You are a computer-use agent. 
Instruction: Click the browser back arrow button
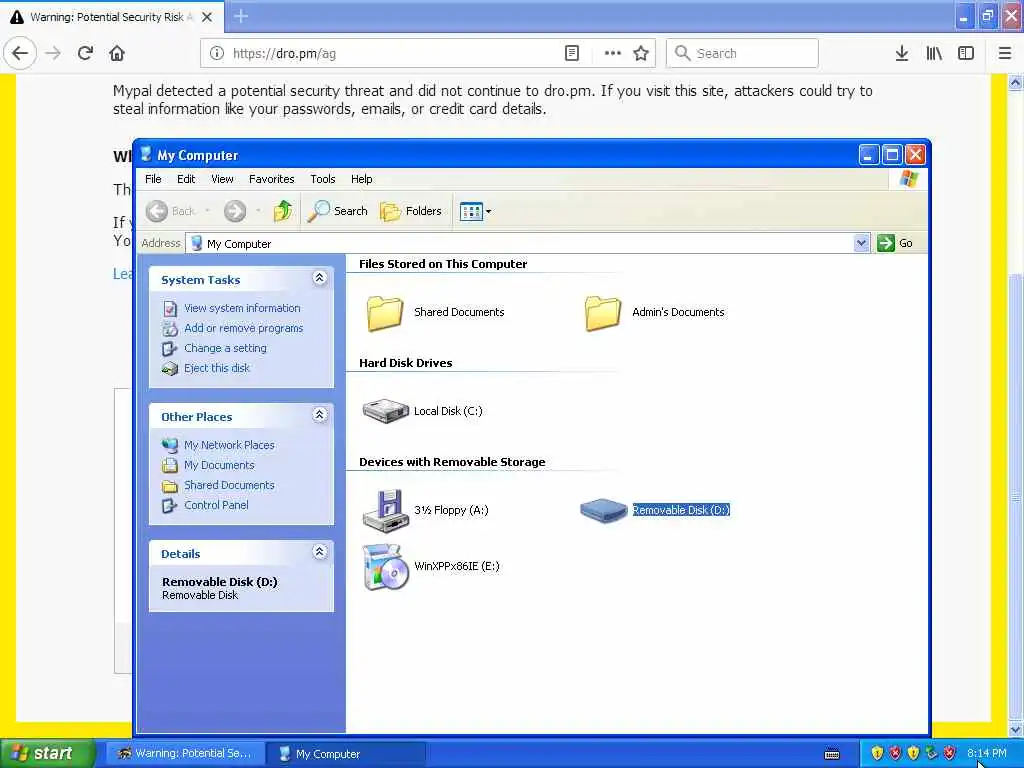point(20,53)
